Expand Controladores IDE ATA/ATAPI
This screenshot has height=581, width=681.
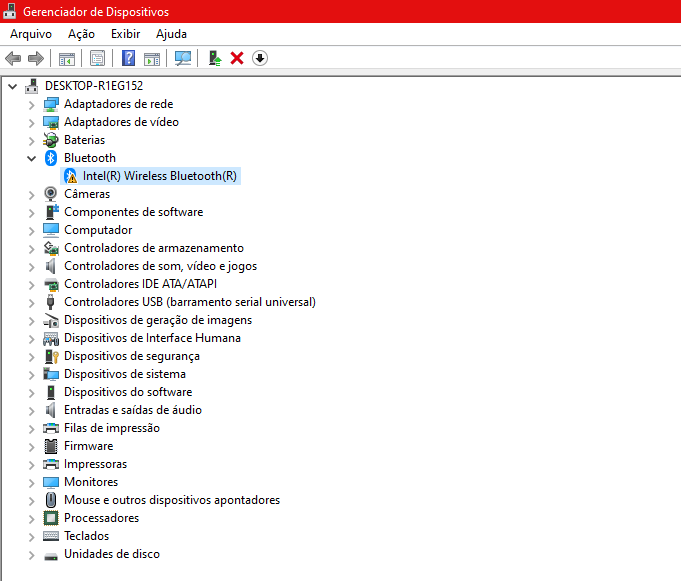tap(31, 285)
